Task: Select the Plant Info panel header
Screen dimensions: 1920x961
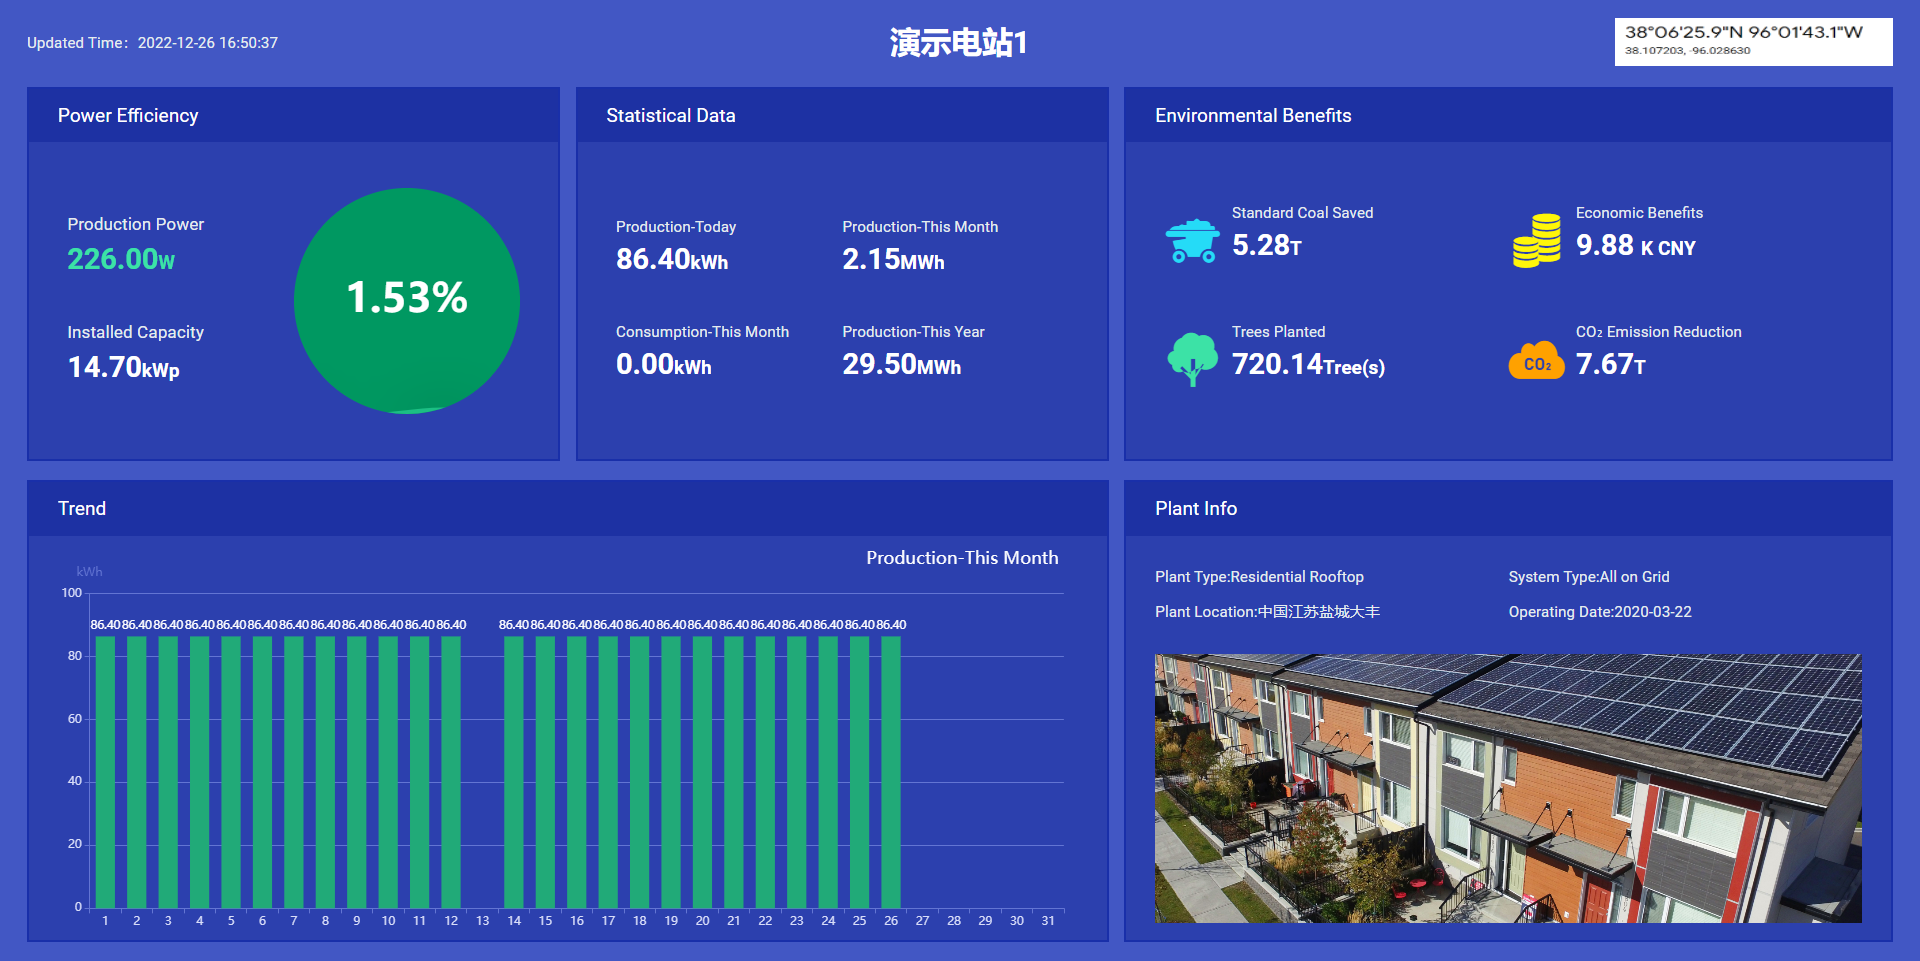Action: tap(1508, 508)
